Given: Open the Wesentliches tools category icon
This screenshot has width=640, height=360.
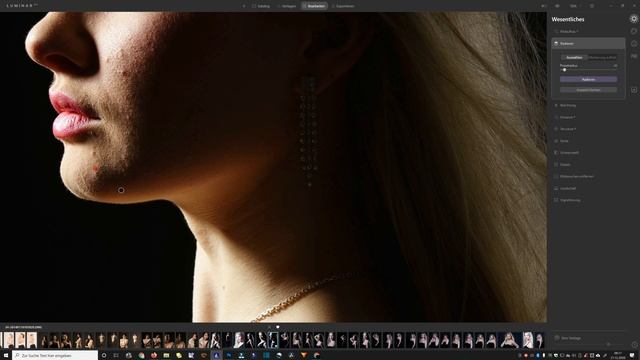Looking at the screenshot, I should [x=633, y=19].
